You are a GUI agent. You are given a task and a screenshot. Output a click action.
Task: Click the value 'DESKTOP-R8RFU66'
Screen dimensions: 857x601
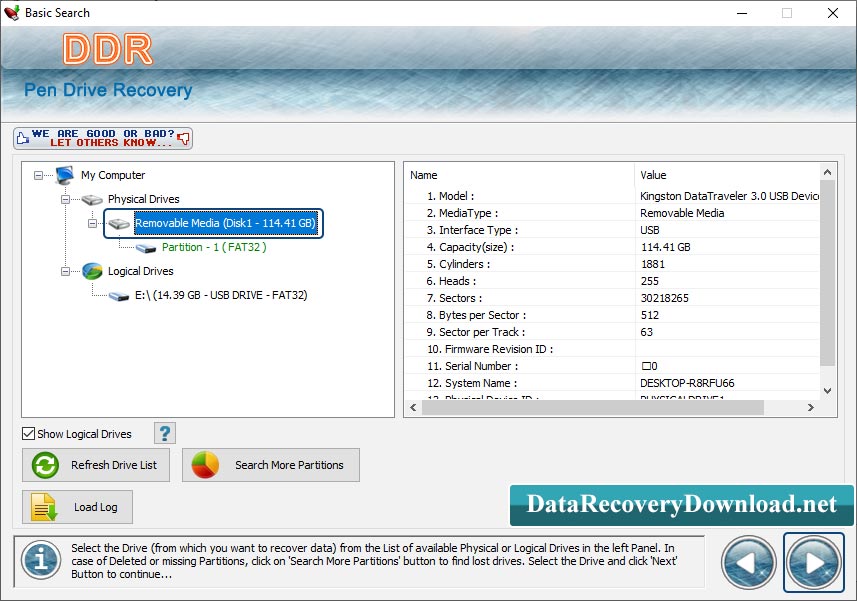(x=687, y=383)
